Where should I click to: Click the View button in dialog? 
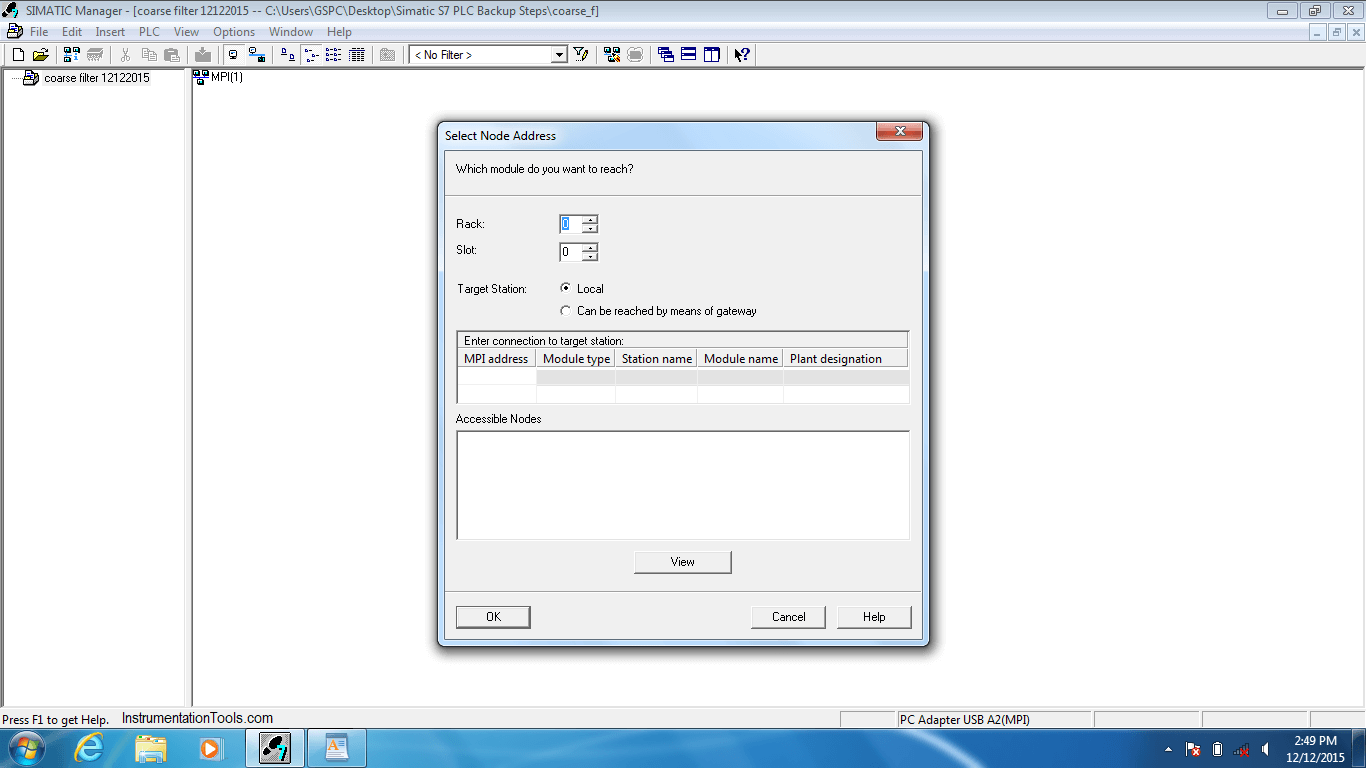pyautogui.click(x=683, y=562)
